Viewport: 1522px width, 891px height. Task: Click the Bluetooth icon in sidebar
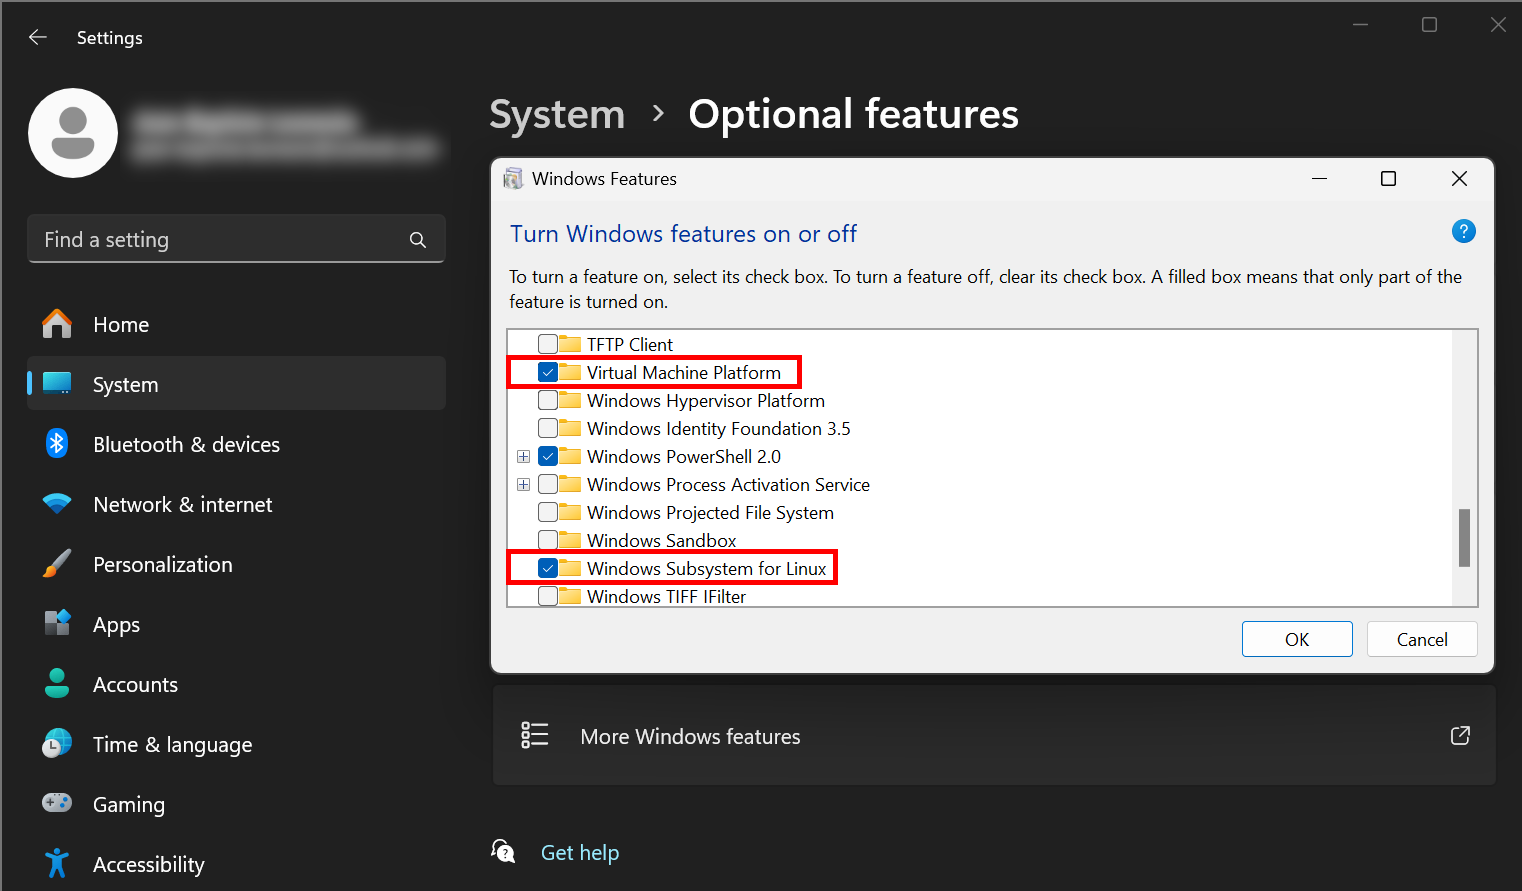pos(57,443)
